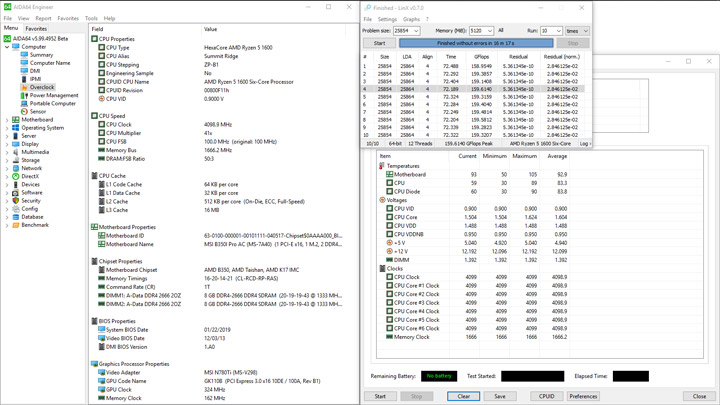
Task: Select the DirectX category icon
Action: 16,176
